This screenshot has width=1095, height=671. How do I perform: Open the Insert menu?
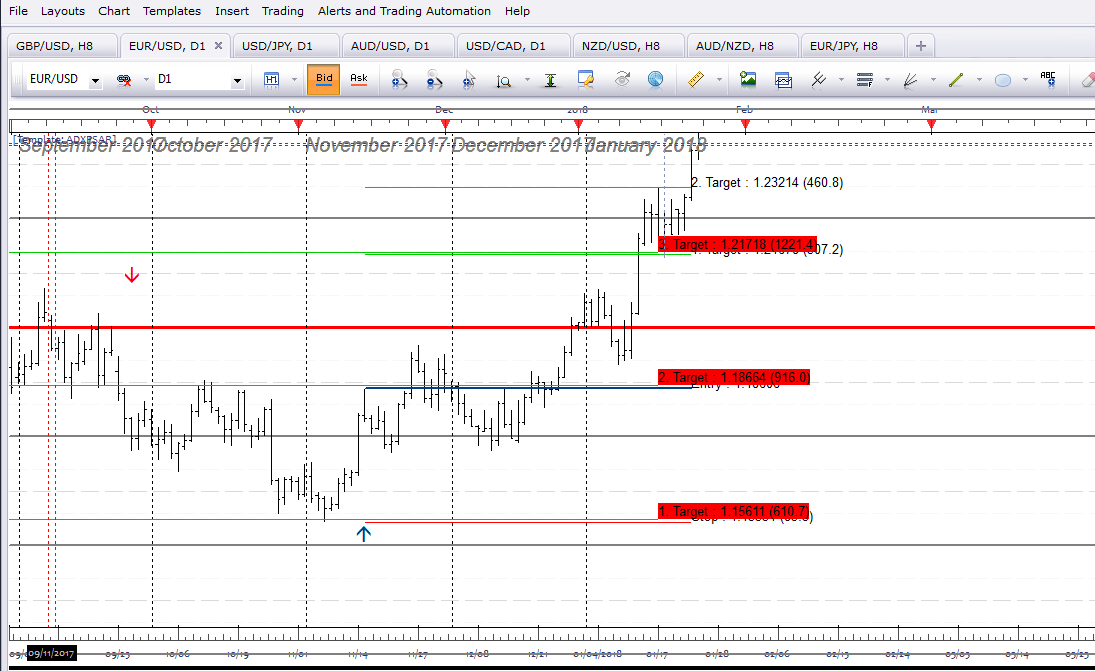(232, 11)
